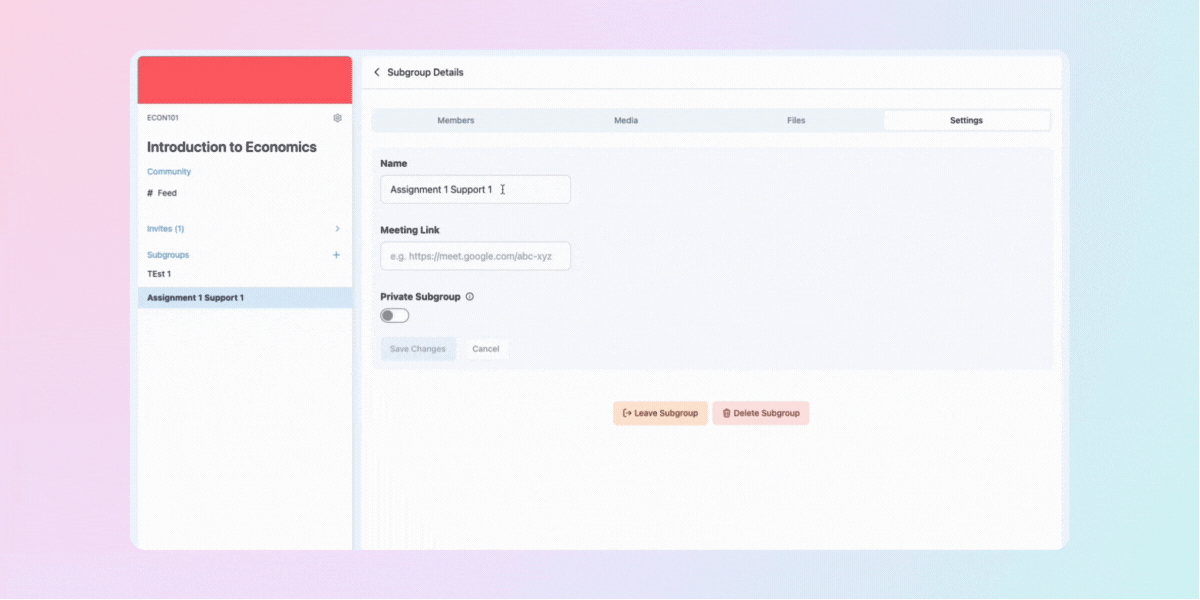
Task: Select the Assignment 1 Support 1 subgroup
Action: coord(245,298)
